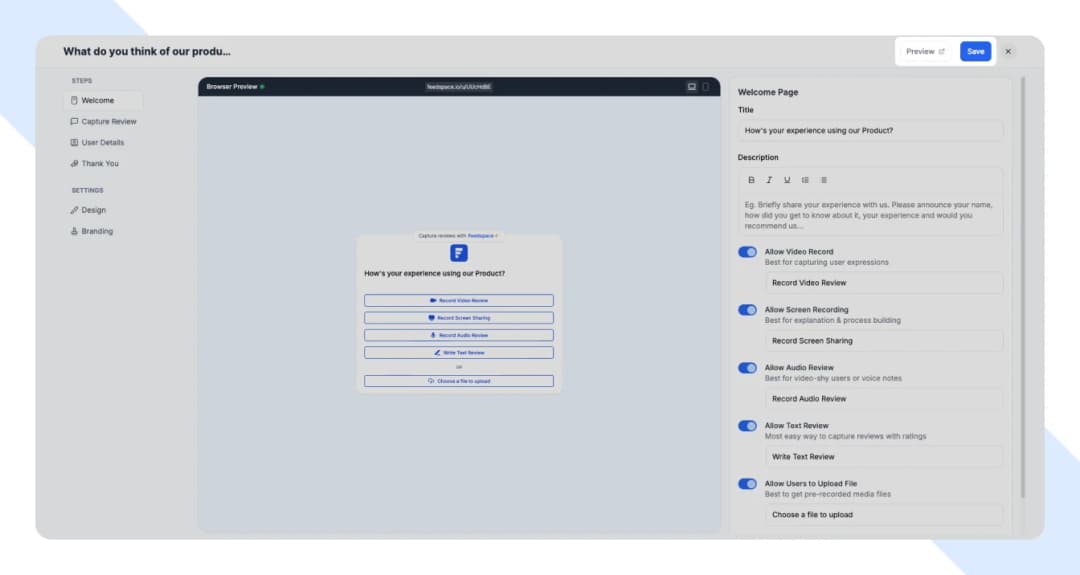
Task: Click the 'Browser Preview' label
Action: 232,87
